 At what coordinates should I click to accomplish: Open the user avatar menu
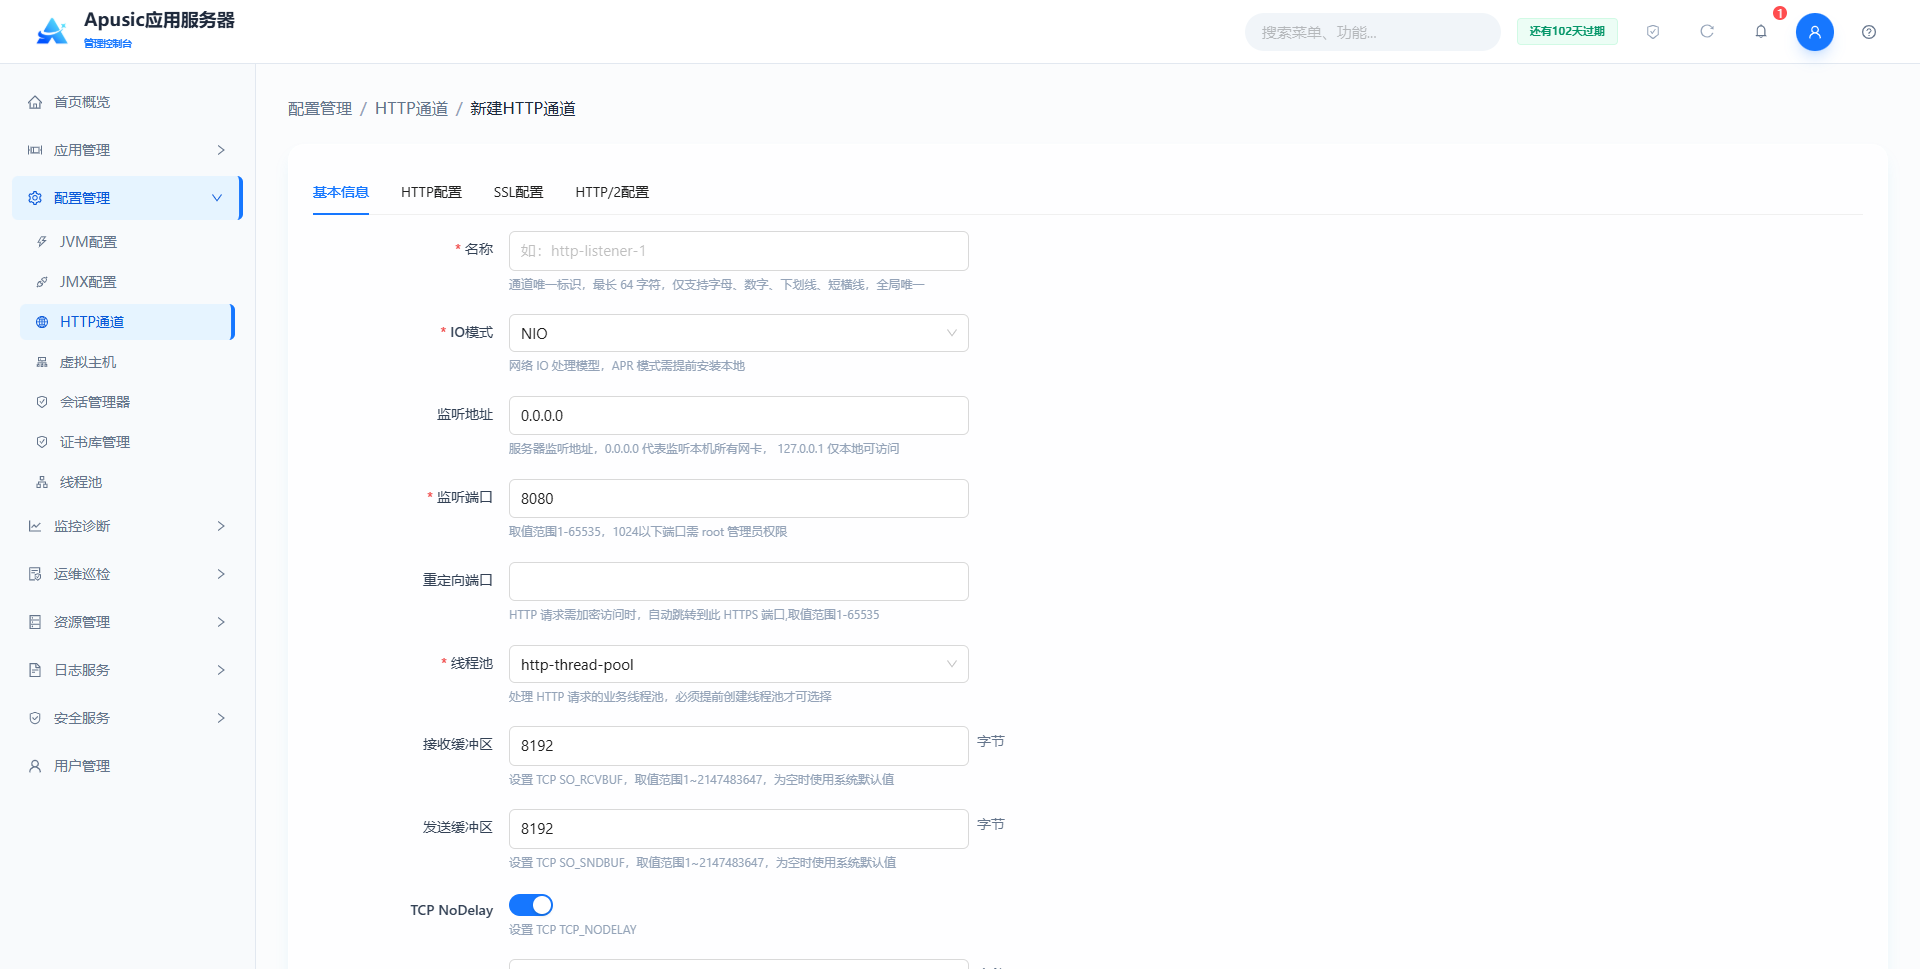[x=1814, y=32]
